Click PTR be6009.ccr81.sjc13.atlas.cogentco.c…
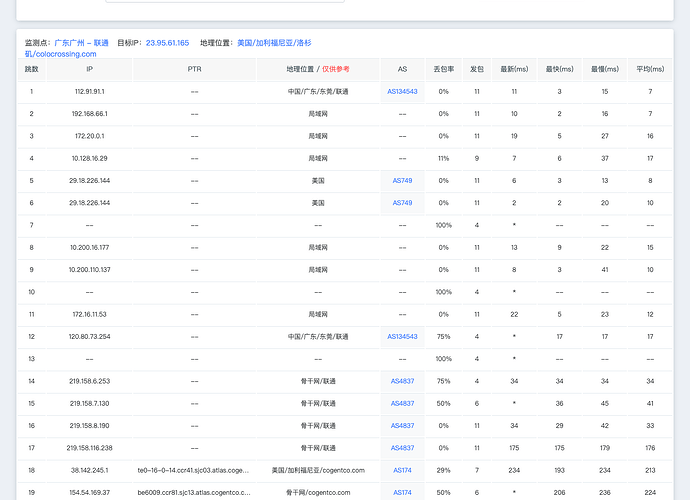Image resolution: width=690 pixels, height=500 pixels. coord(194,493)
